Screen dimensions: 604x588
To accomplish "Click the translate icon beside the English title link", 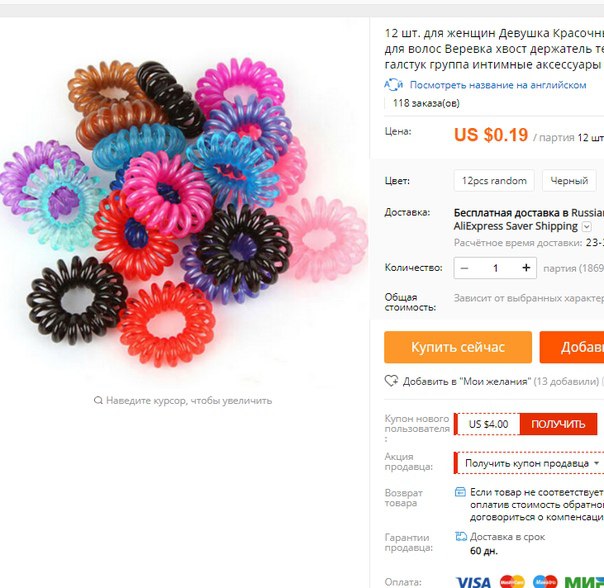I will click(x=393, y=85).
